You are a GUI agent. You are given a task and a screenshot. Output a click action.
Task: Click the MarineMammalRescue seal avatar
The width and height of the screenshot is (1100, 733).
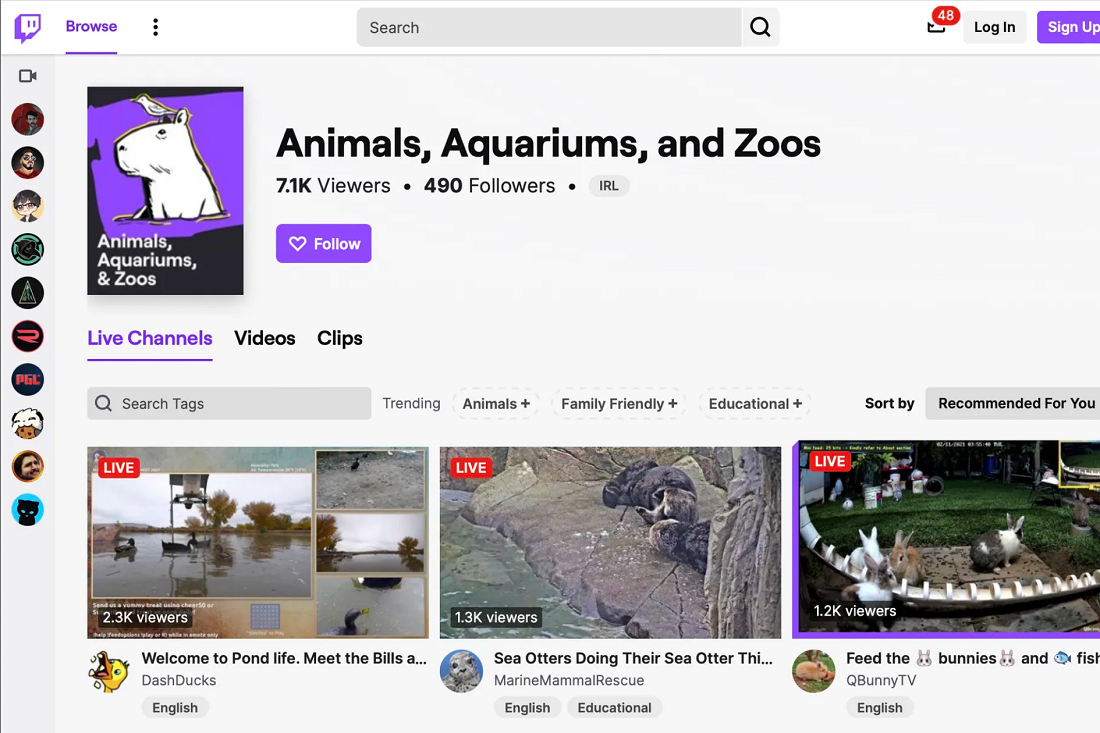tap(461, 671)
